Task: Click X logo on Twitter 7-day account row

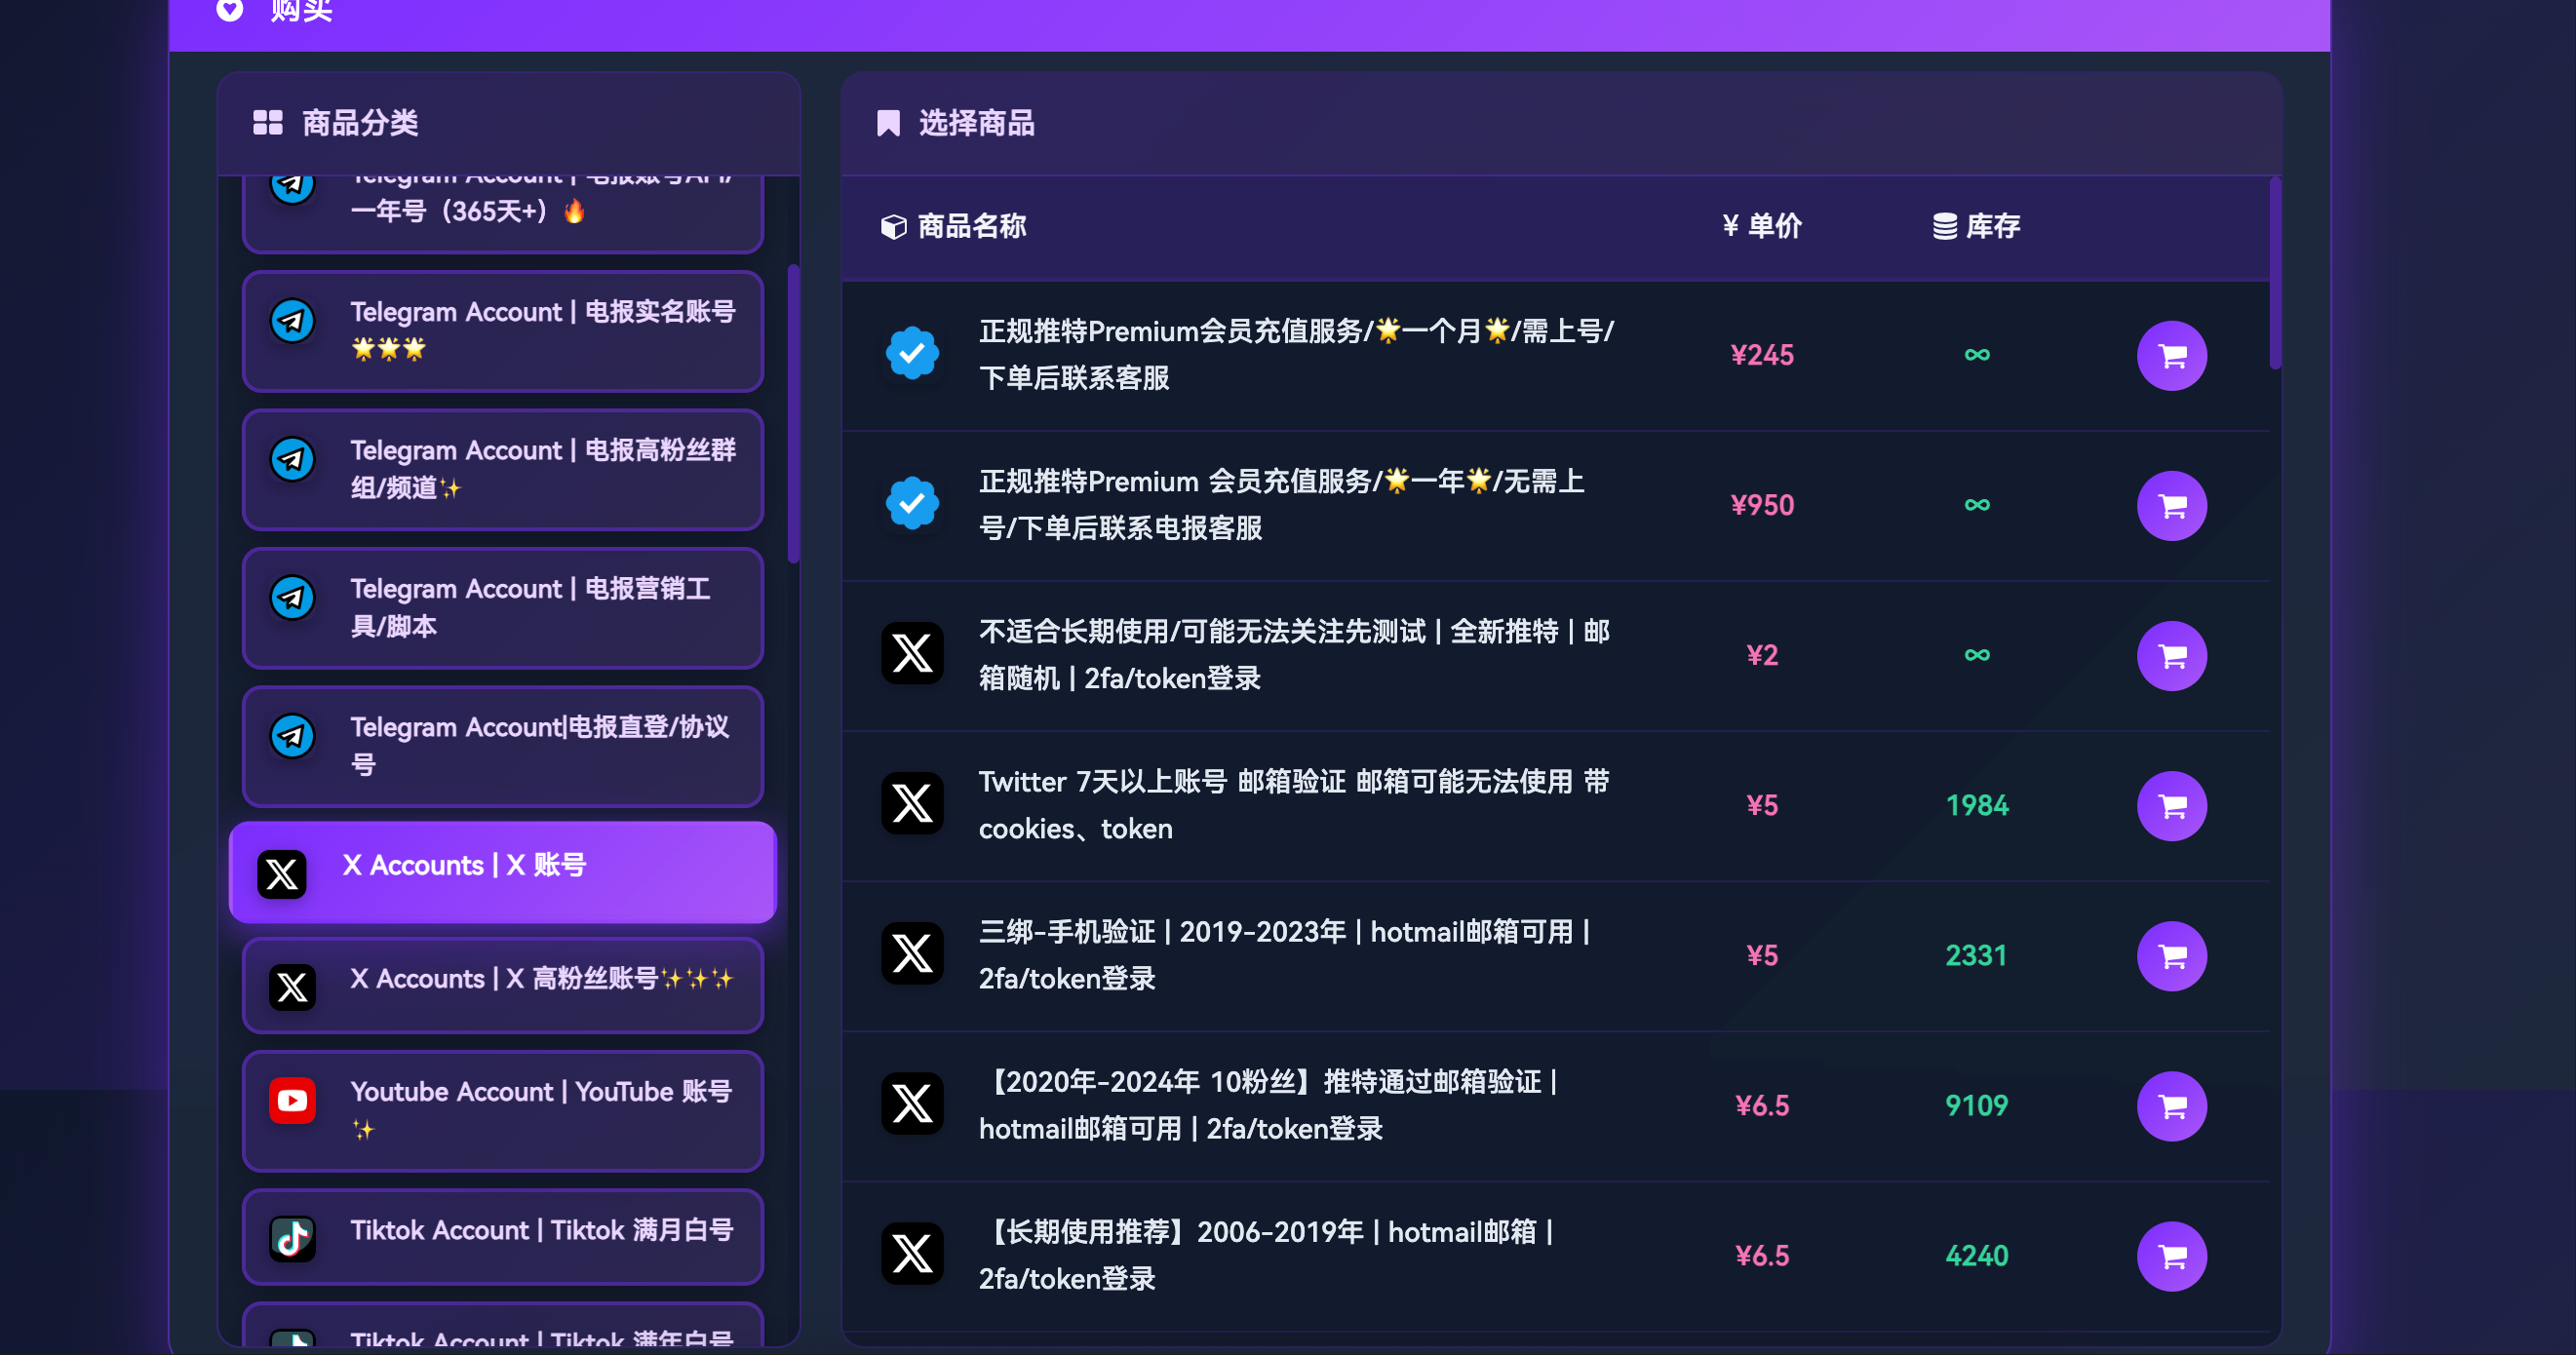Action: click(912, 803)
